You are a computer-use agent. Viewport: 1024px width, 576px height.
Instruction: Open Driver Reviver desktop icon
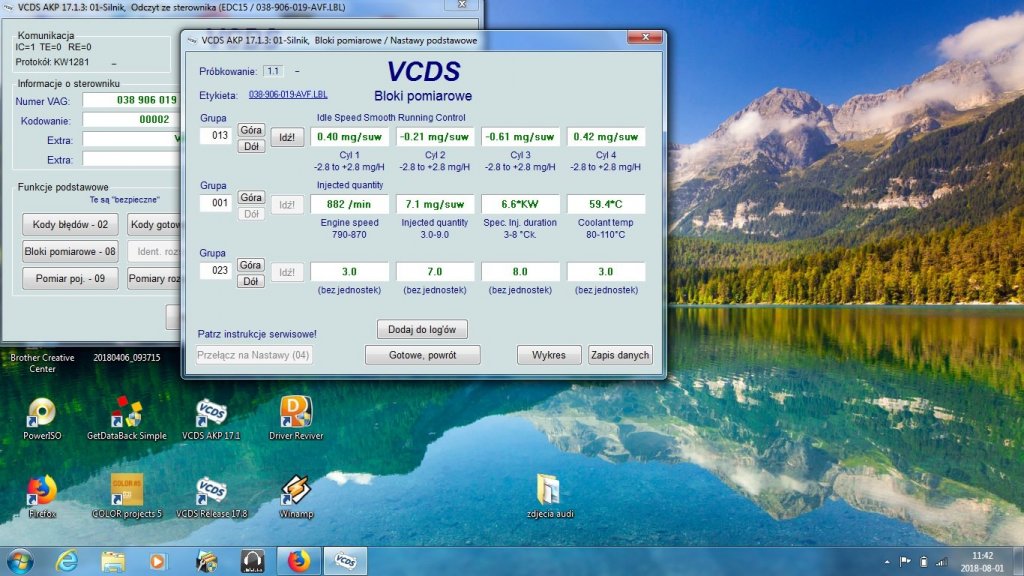coord(296,418)
